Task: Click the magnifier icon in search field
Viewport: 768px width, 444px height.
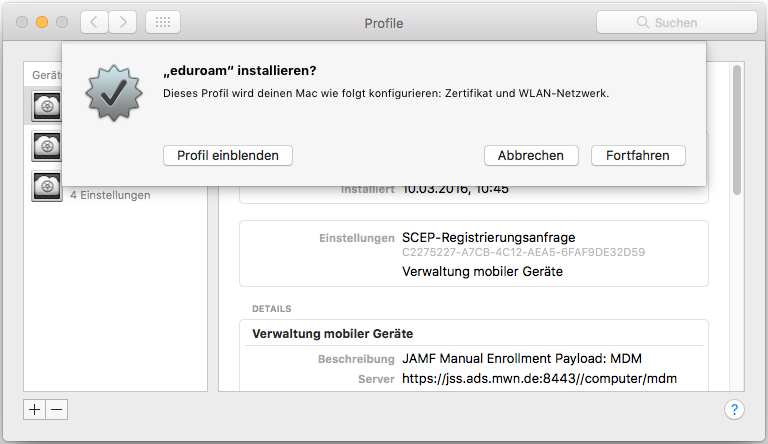Action: (642, 22)
